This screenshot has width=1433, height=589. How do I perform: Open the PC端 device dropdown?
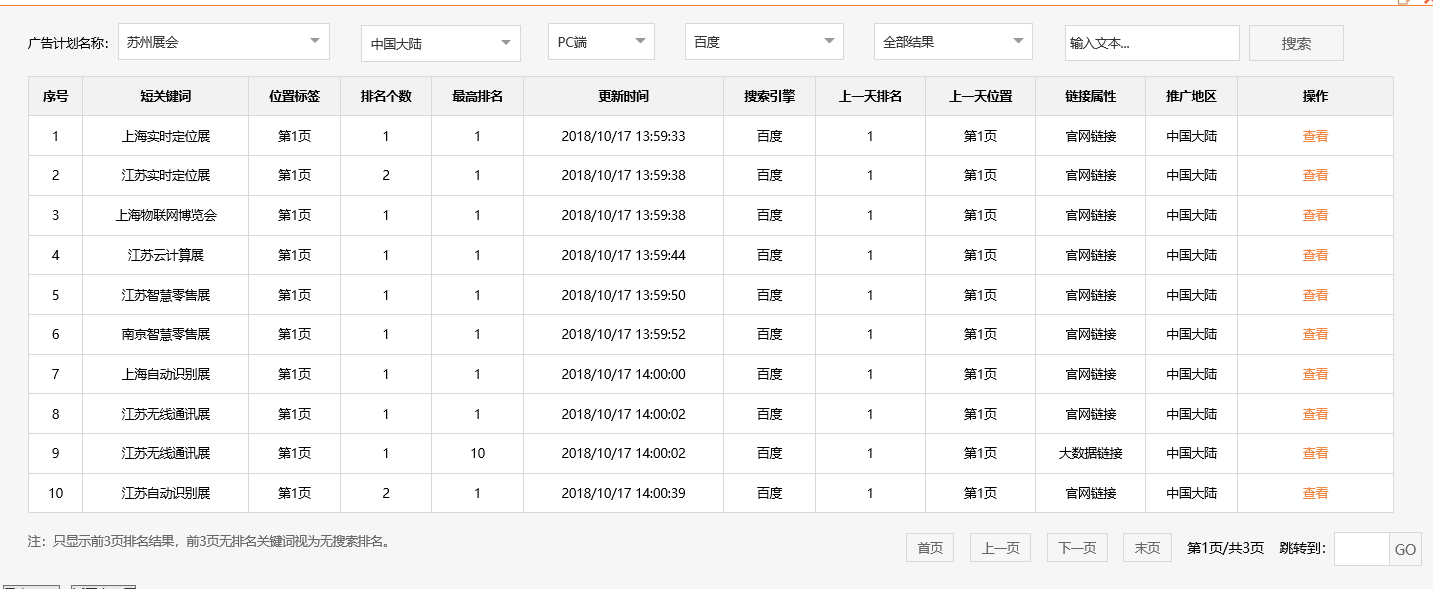click(599, 41)
